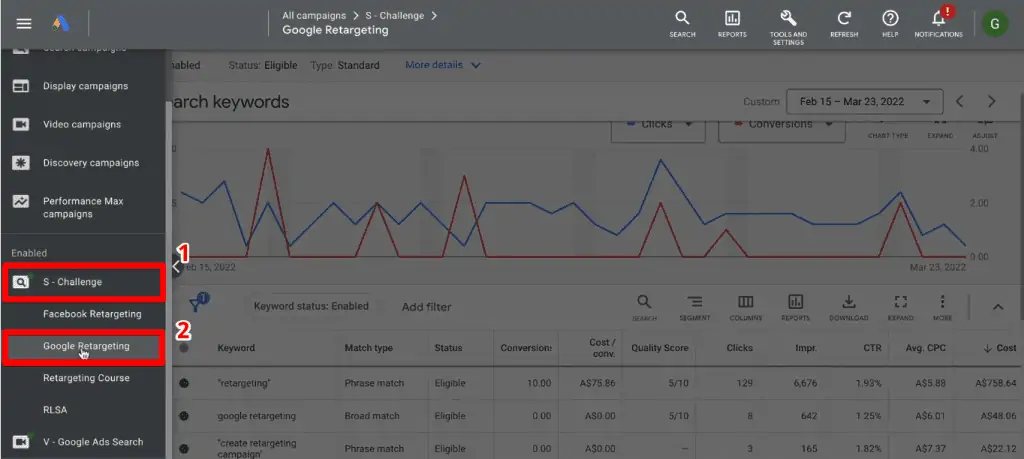Open Reports from the top header

[x=732, y=24]
